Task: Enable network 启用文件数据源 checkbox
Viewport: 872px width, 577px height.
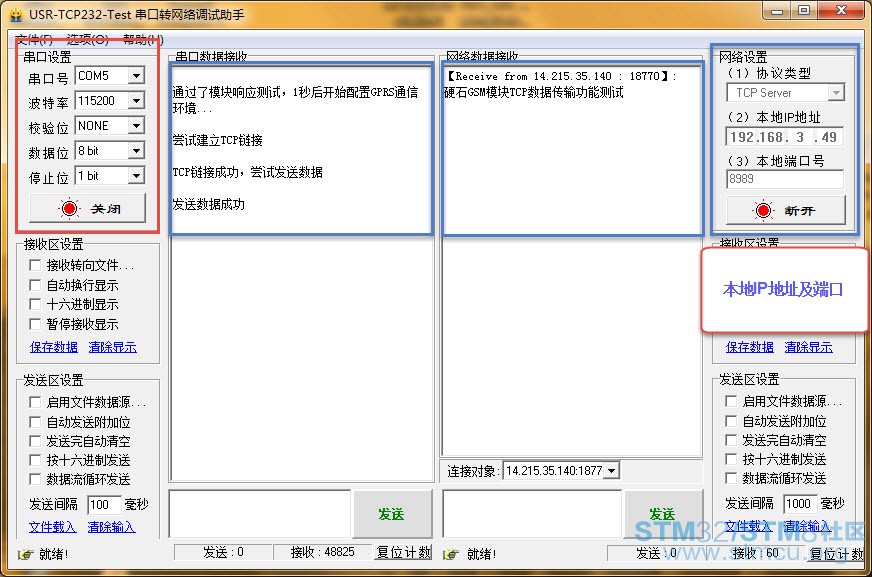Action: pyautogui.click(x=731, y=401)
